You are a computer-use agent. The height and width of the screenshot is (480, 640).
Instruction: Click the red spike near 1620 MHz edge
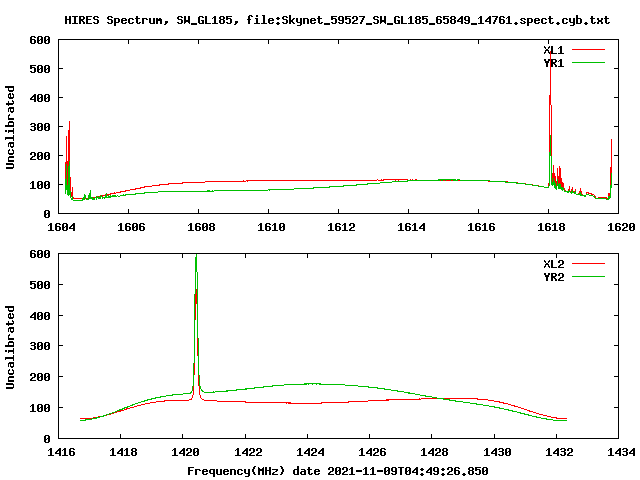[611, 167]
